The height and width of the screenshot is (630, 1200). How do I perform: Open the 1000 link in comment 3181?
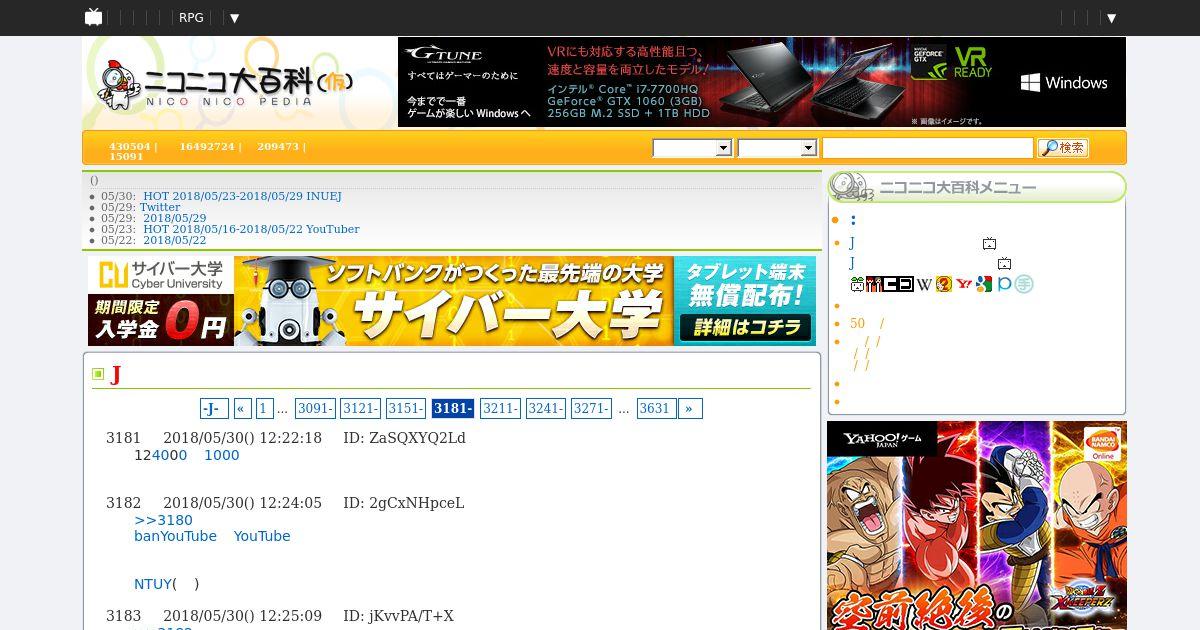(222, 455)
